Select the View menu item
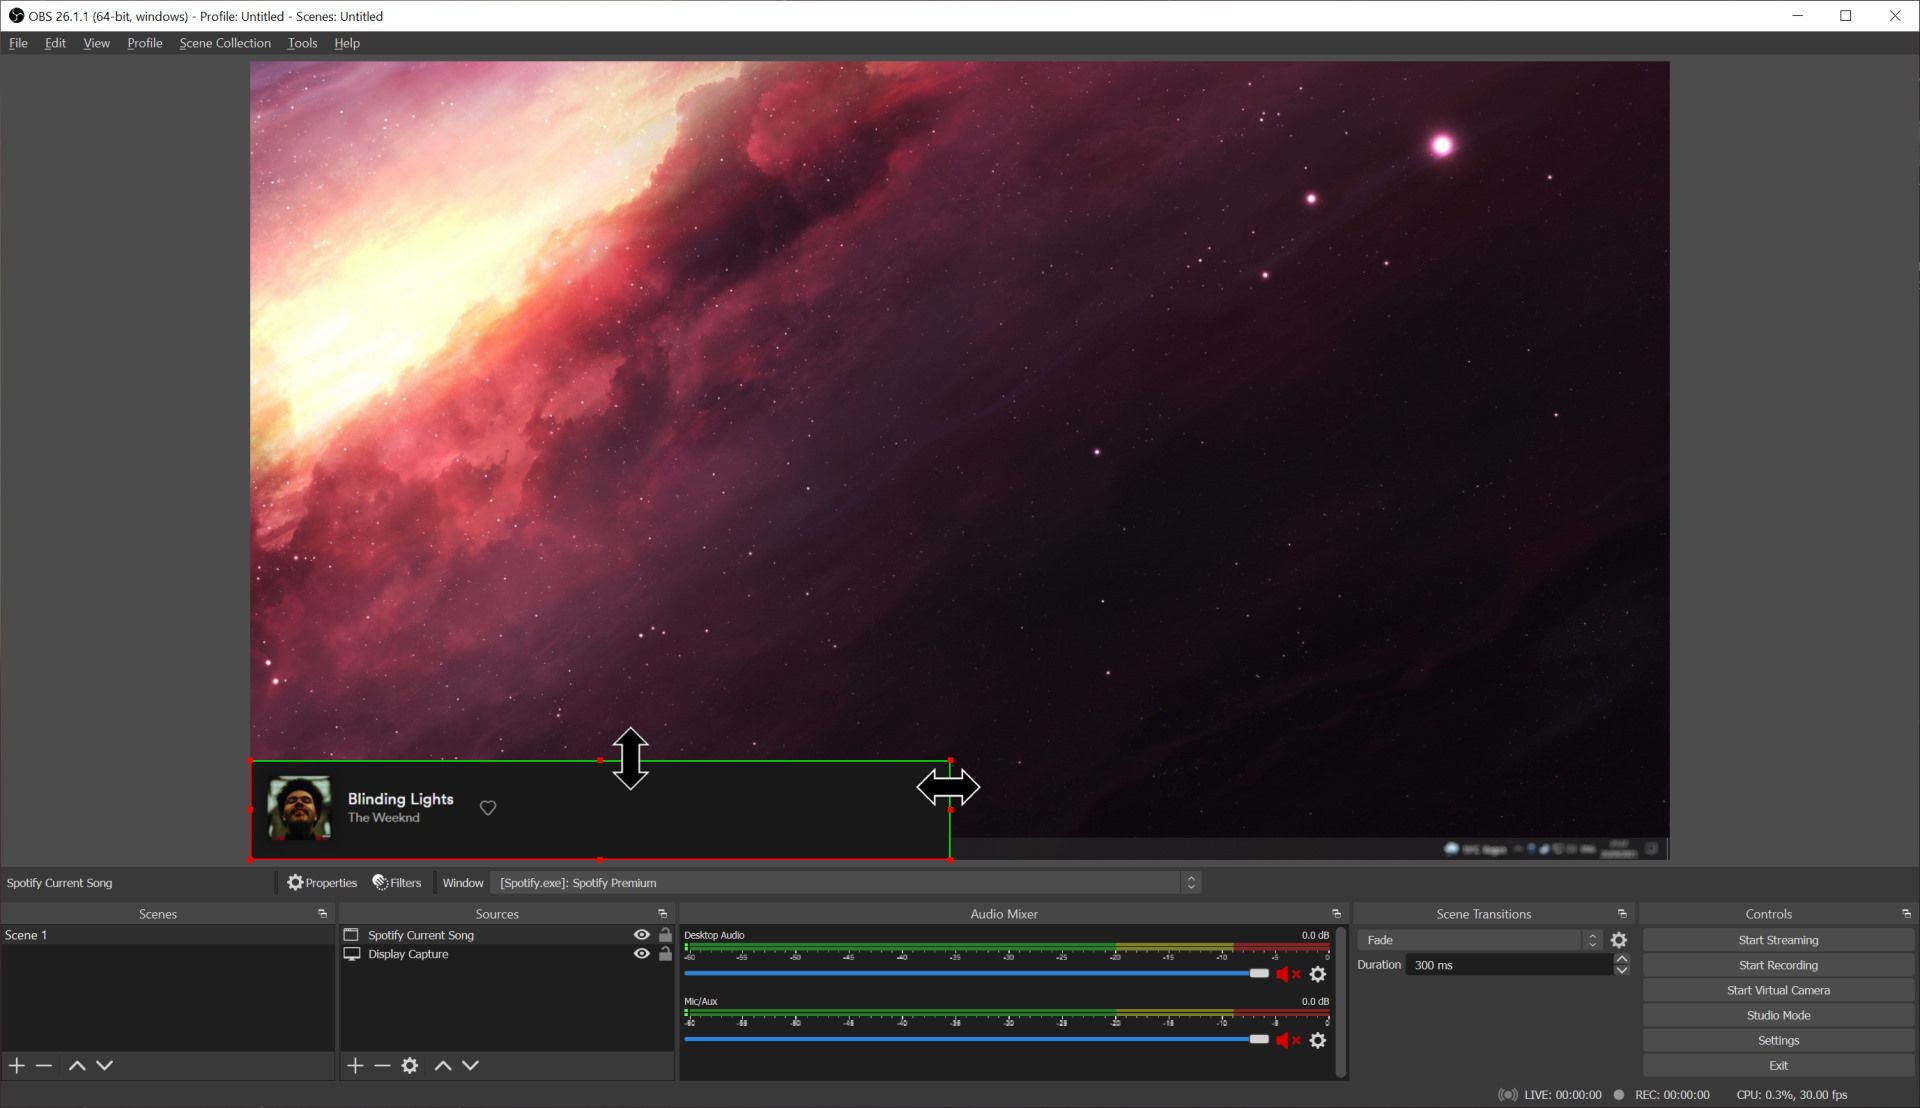Viewport: 1920px width, 1108px height. (96, 42)
